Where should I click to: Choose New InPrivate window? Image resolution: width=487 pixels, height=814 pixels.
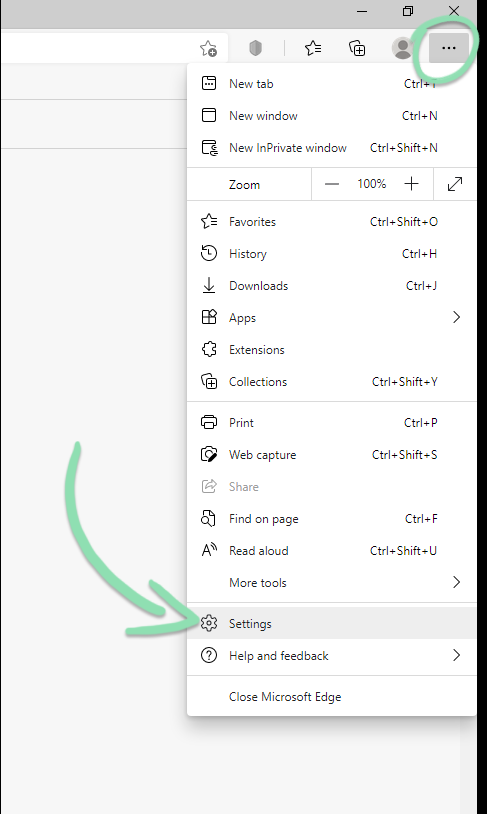(x=331, y=148)
